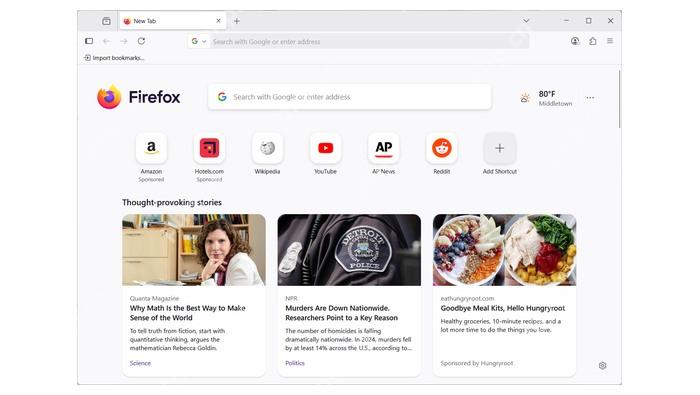Click 'Sponsored by Hungryroot' label
700x395 pixels.
click(477, 363)
